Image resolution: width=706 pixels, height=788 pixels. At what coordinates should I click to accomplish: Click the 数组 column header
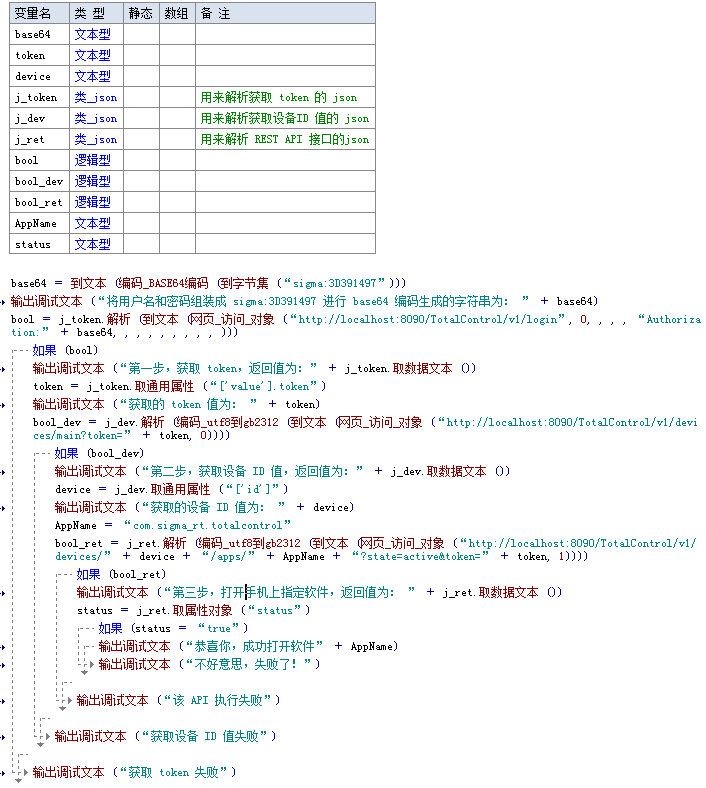[x=177, y=14]
